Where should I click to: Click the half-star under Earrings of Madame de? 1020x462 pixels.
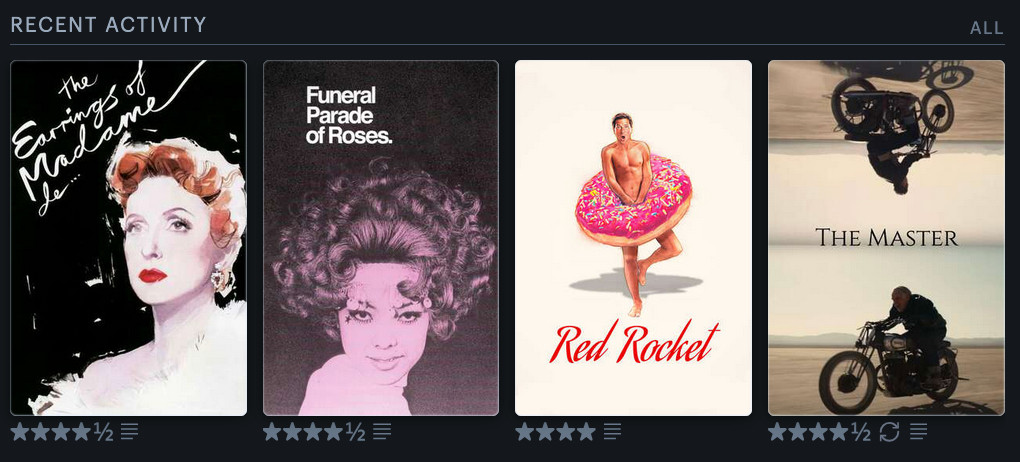(x=103, y=431)
